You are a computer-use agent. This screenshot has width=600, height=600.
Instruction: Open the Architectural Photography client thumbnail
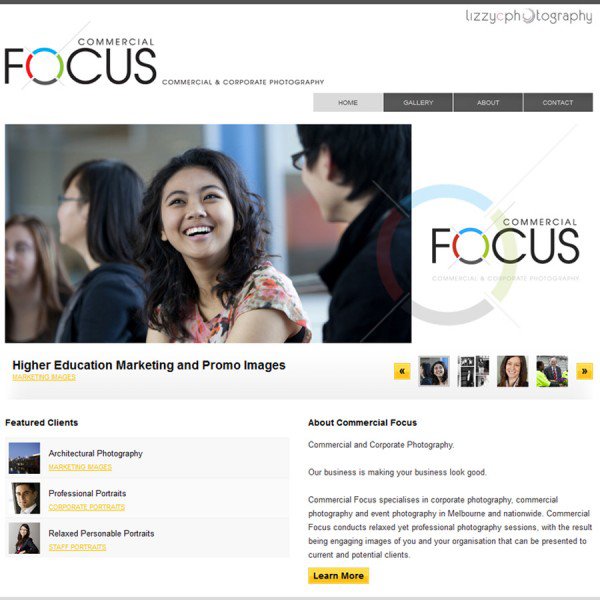pos(24,458)
